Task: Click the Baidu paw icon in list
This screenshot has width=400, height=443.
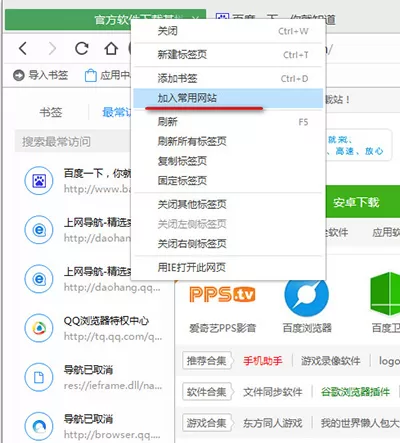Action: [39, 181]
